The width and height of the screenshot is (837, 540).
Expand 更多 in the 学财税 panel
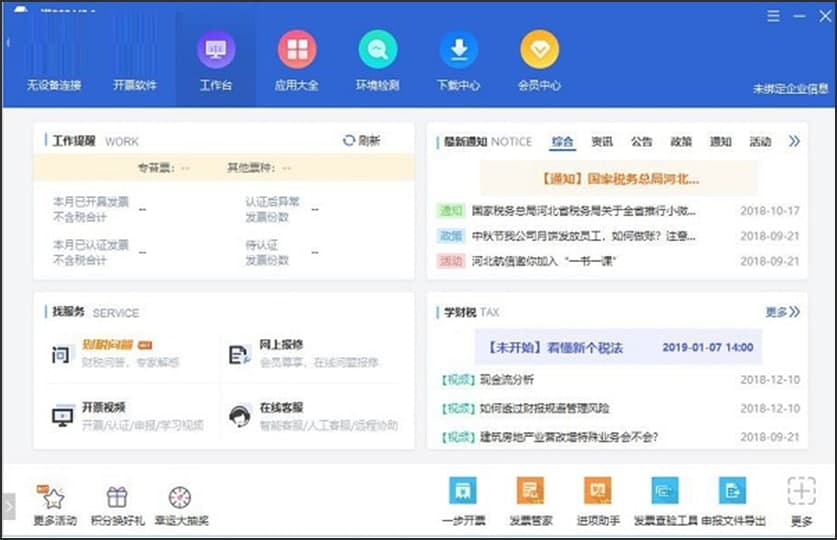click(782, 312)
